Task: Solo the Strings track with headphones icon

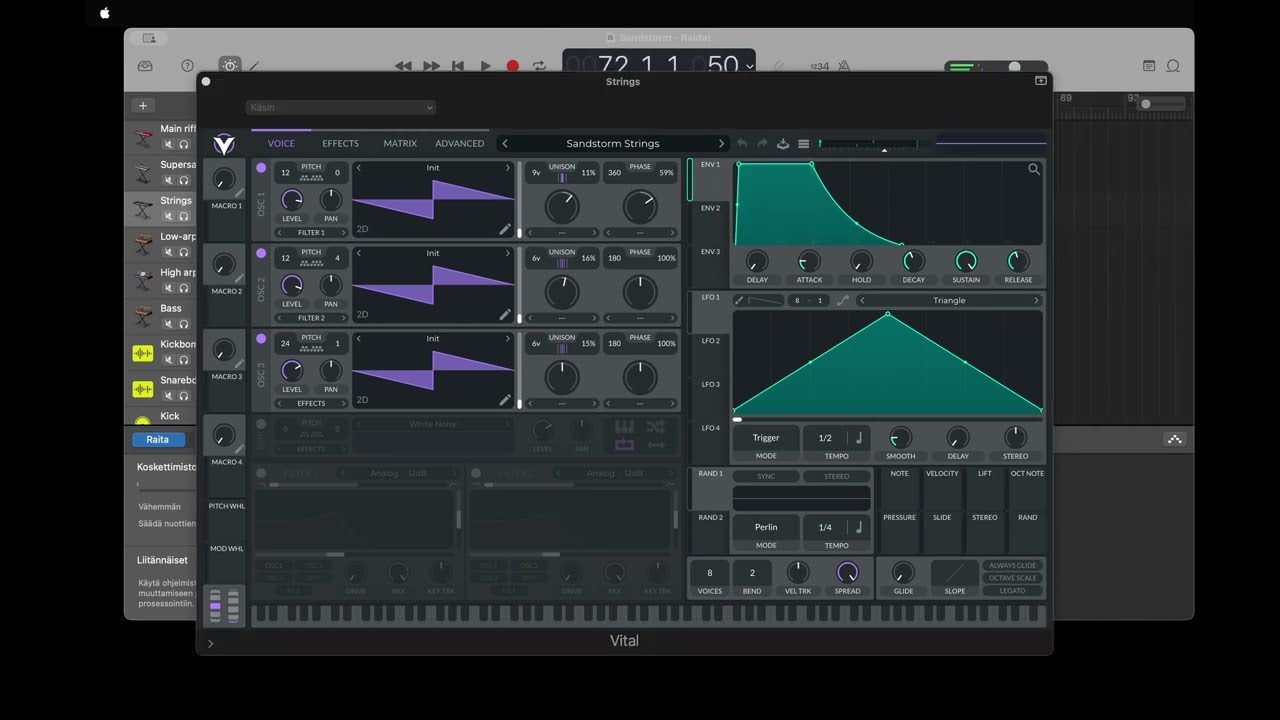Action: (x=184, y=216)
